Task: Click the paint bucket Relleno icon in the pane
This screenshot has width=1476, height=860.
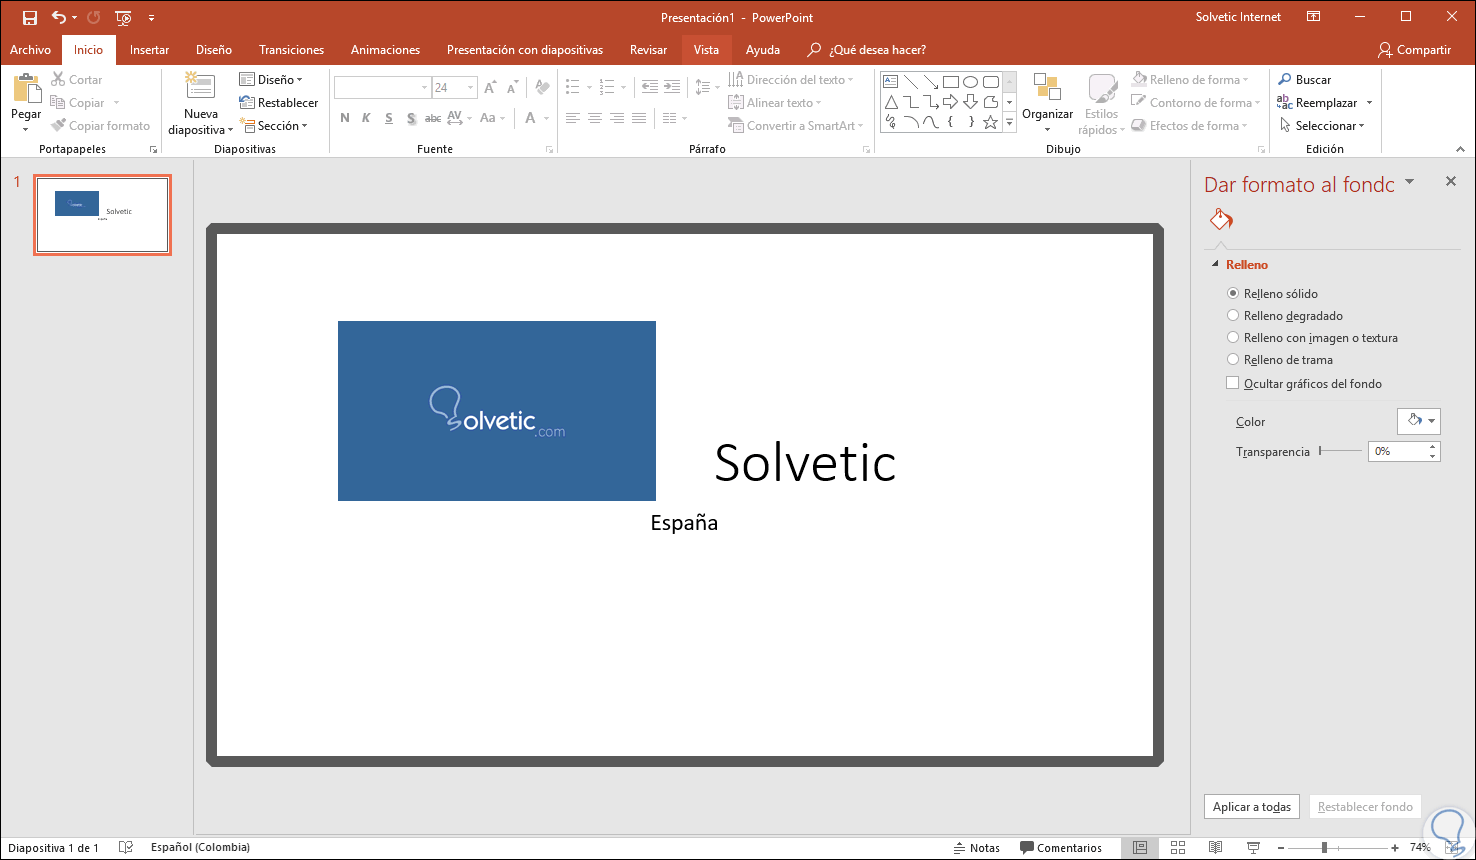Action: pyautogui.click(x=1221, y=219)
